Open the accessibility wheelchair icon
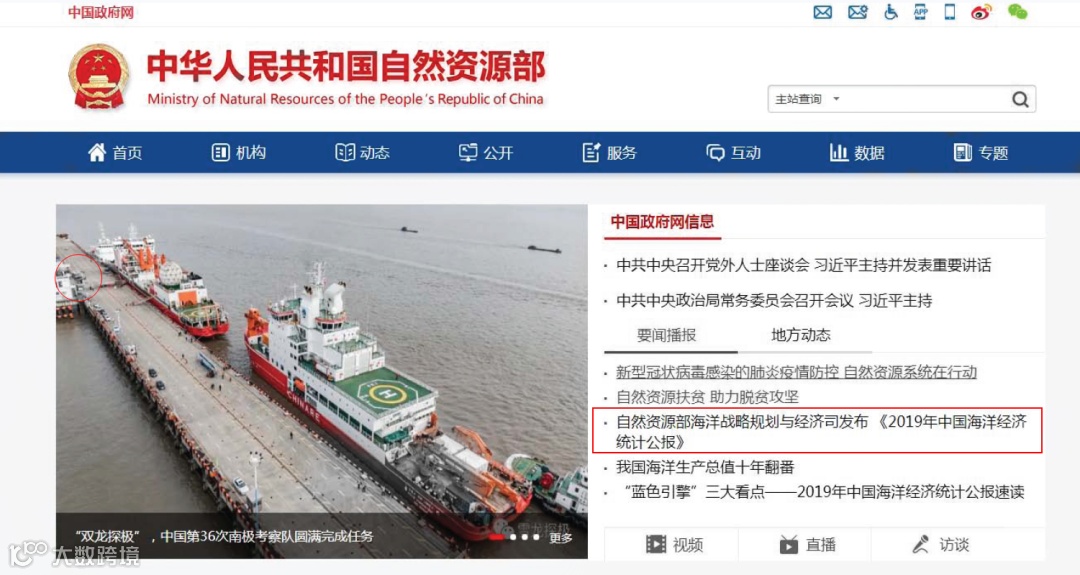The width and height of the screenshot is (1080, 575). click(x=891, y=12)
